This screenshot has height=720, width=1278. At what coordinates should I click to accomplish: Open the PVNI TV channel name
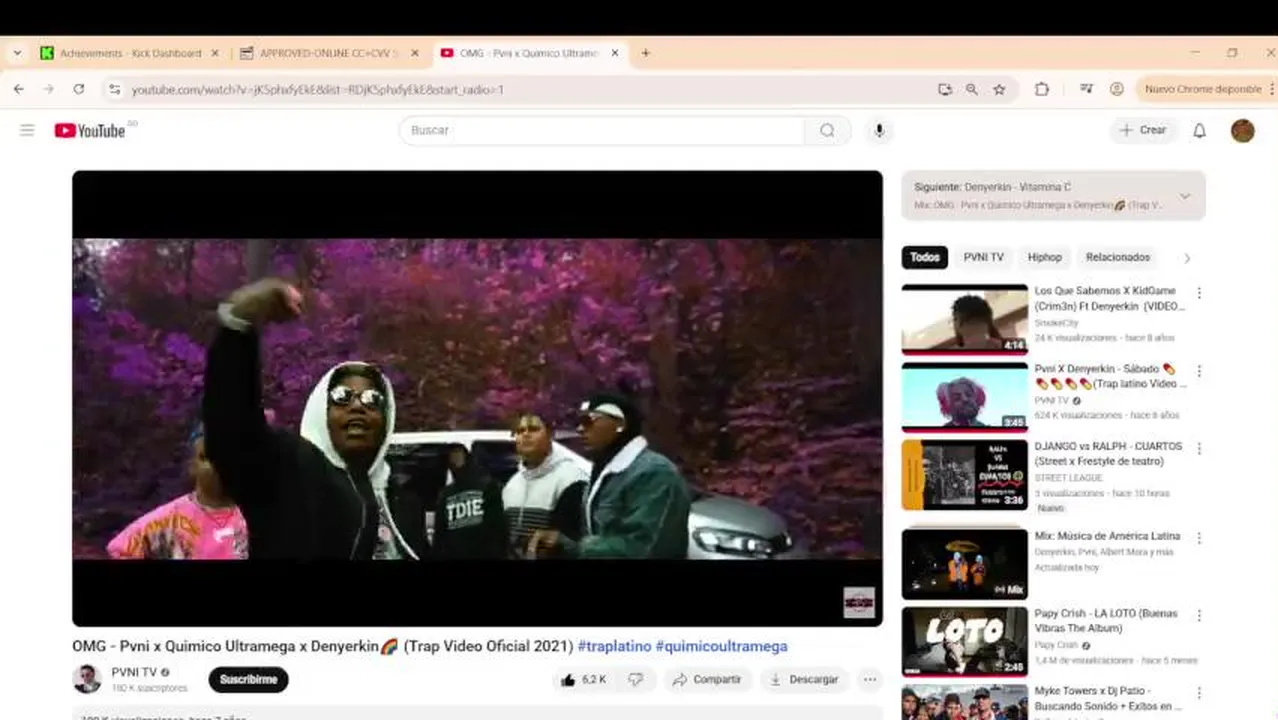[134, 672]
